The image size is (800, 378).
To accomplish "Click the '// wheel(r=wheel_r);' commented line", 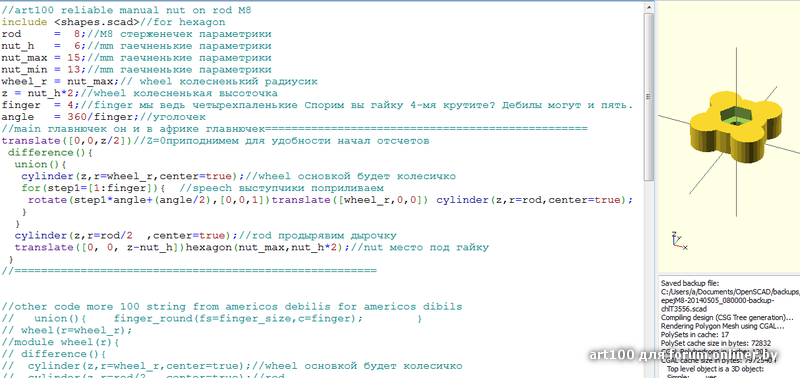I will (67, 330).
